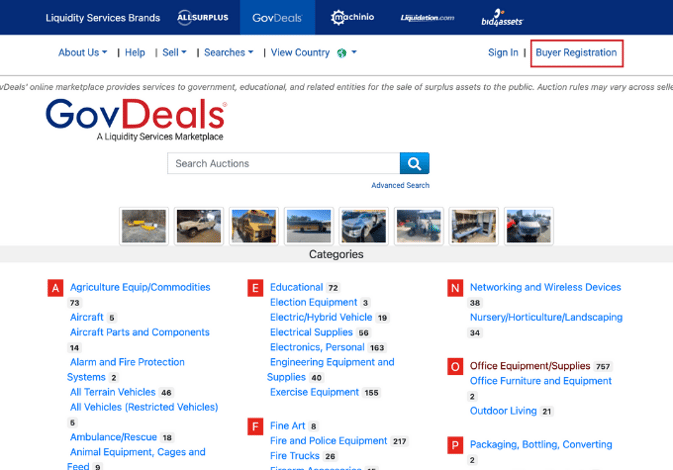The image size is (673, 470).
Task: Click the red letter O category badge
Action: (x=455, y=367)
